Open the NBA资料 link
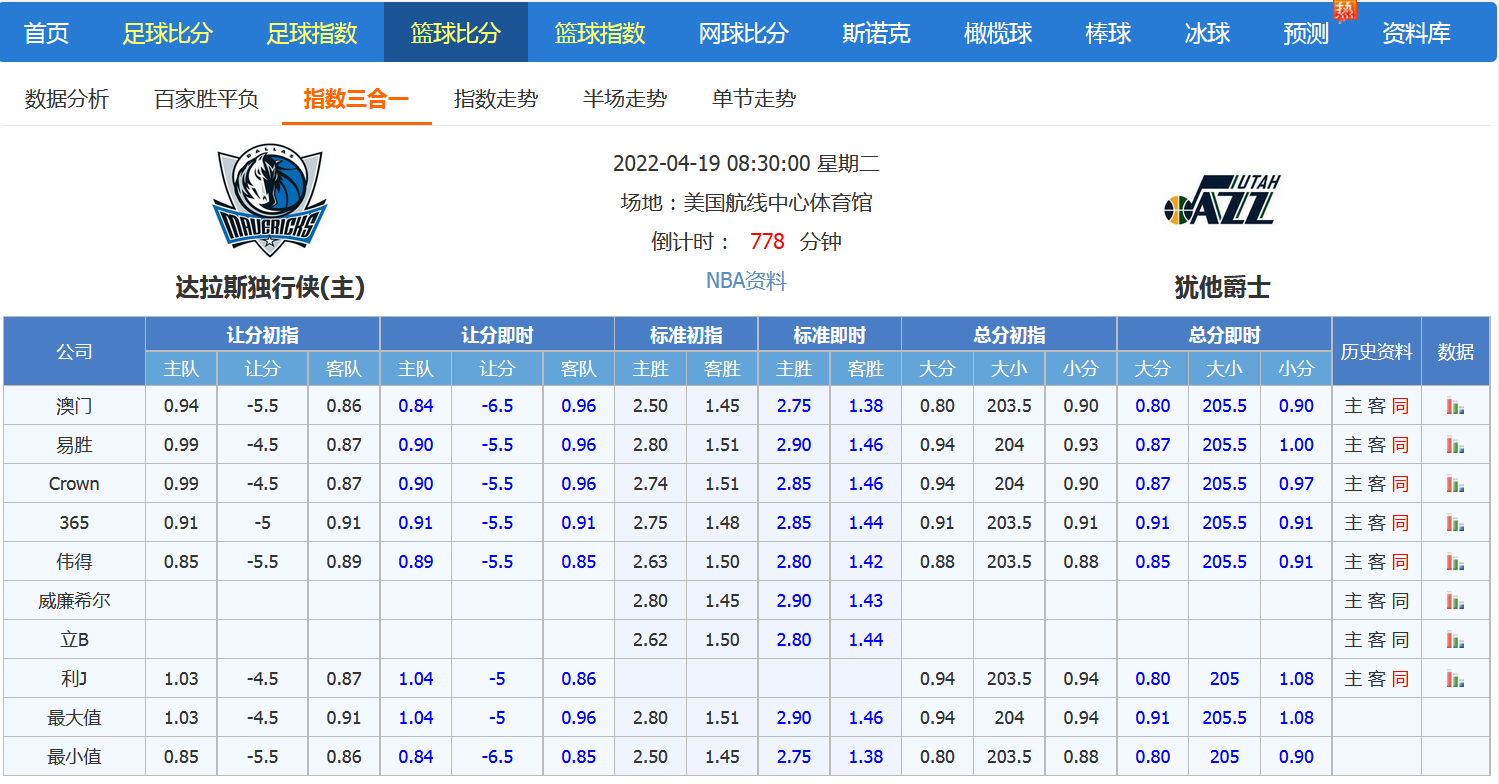Image resolution: width=1499 pixels, height=784 pixels. tap(746, 281)
